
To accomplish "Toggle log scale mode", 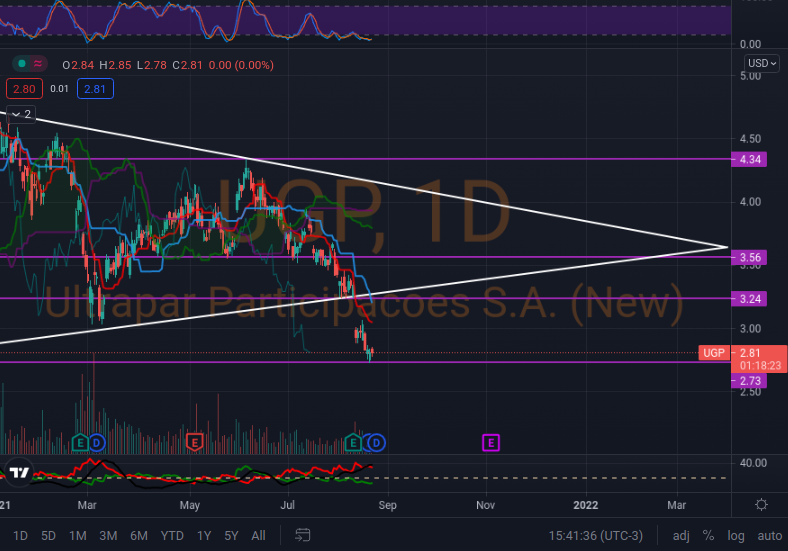I will pyautogui.click(x=736, y=536).
